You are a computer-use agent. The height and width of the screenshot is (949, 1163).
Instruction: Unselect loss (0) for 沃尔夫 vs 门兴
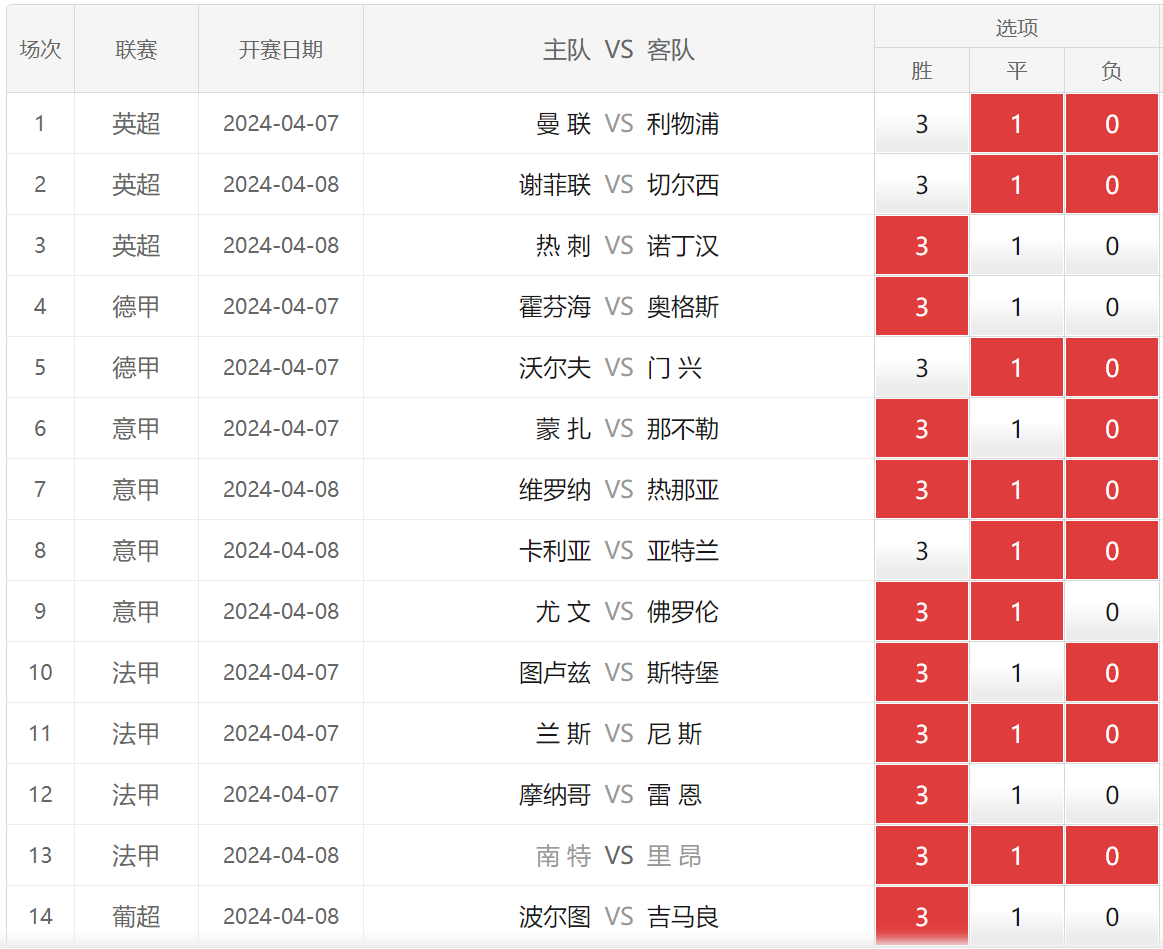click(1111, 367)
